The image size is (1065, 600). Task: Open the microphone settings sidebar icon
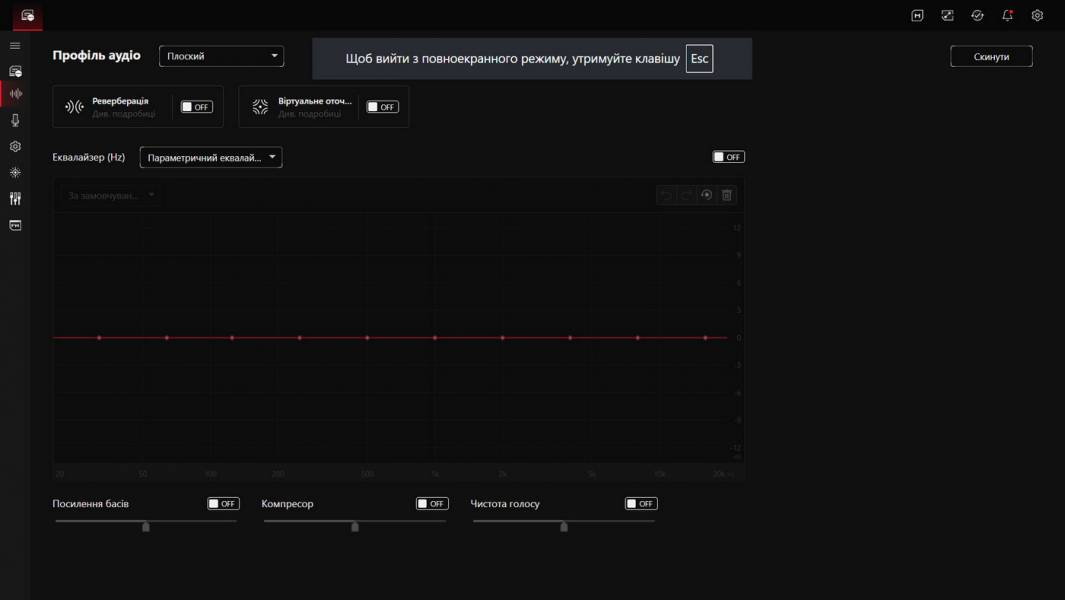pyautogui.click(x=15, y=120)
